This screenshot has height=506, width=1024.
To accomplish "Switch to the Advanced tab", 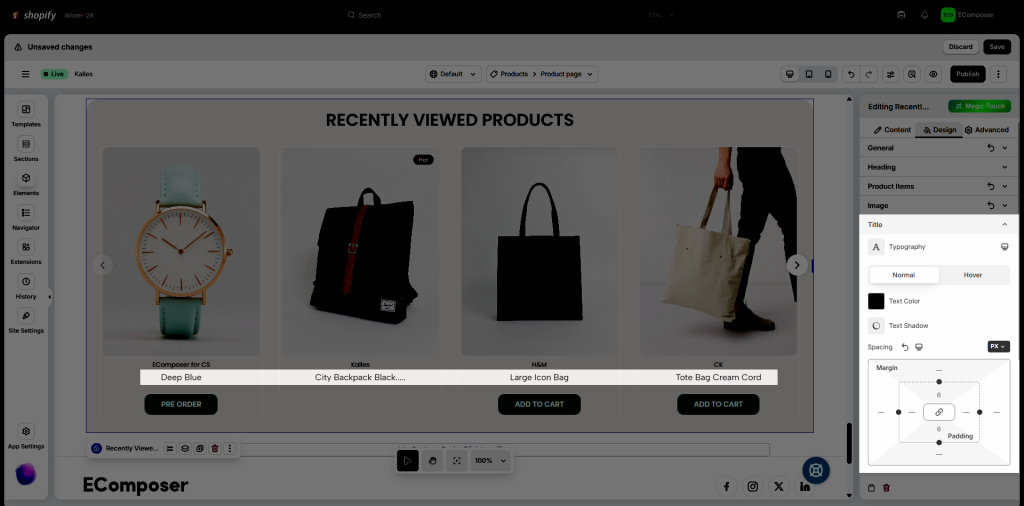I will 986,130.
